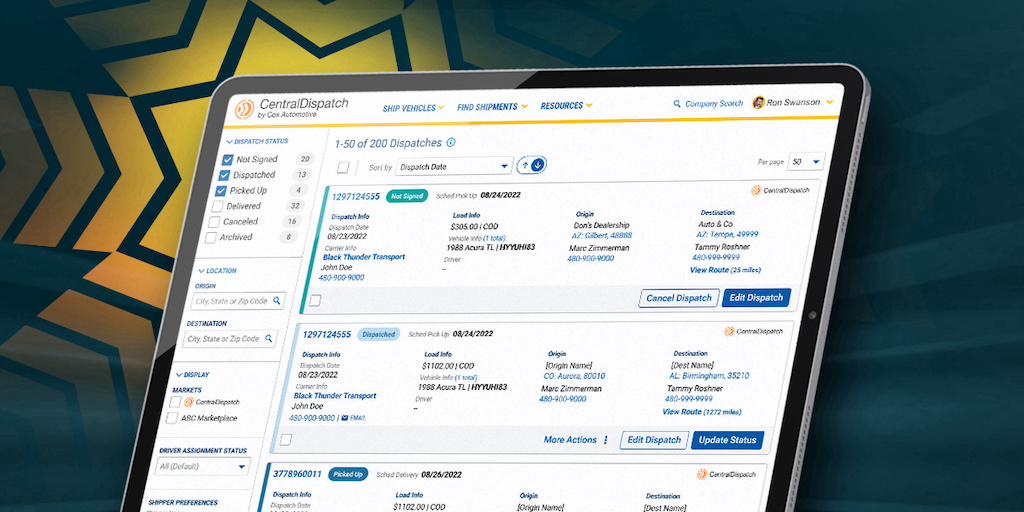Click the info icon beside 200 Dispatches
The image size is (1024, 512).
coord(451,143)
